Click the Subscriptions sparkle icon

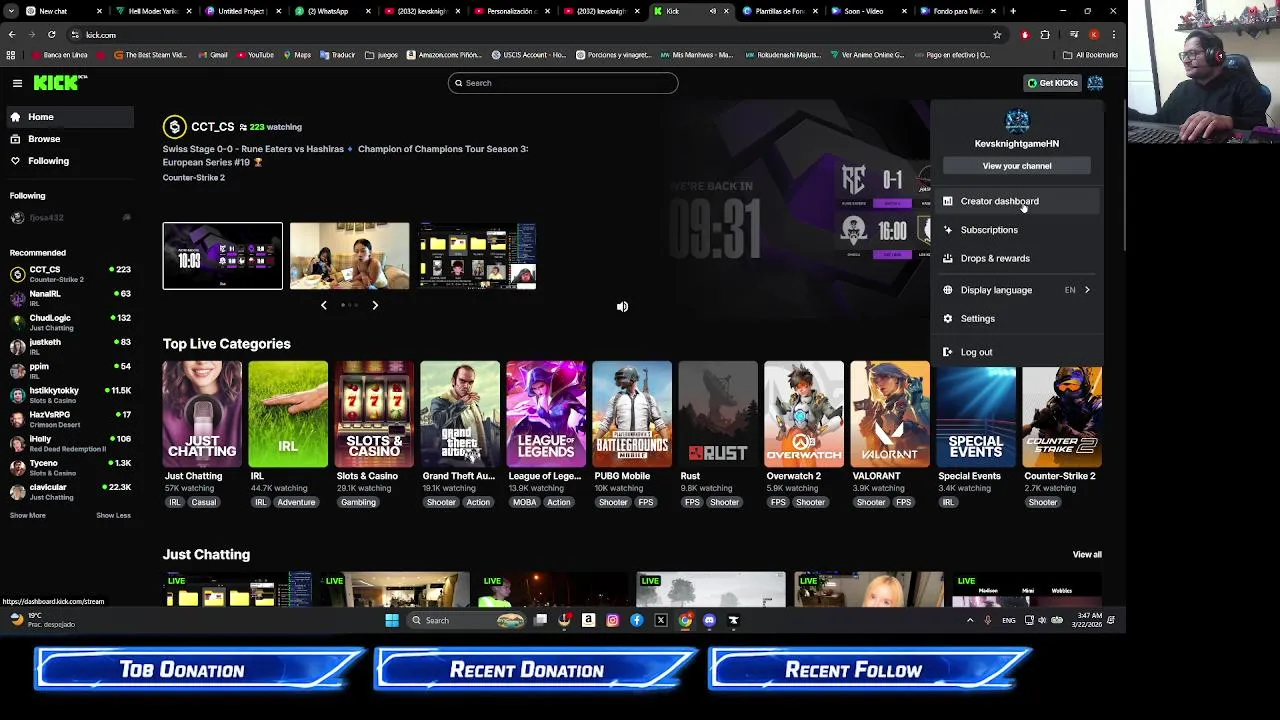click(x=948, y=230)
